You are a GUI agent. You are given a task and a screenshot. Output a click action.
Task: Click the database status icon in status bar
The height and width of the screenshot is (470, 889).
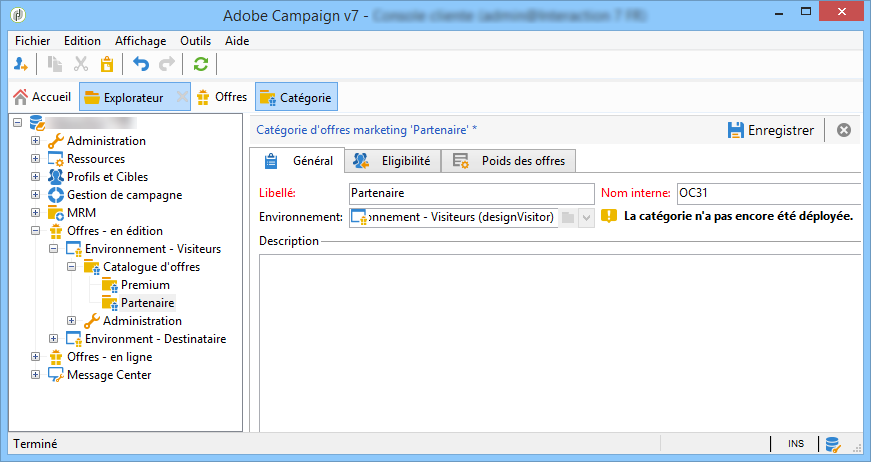coord(832,444)
